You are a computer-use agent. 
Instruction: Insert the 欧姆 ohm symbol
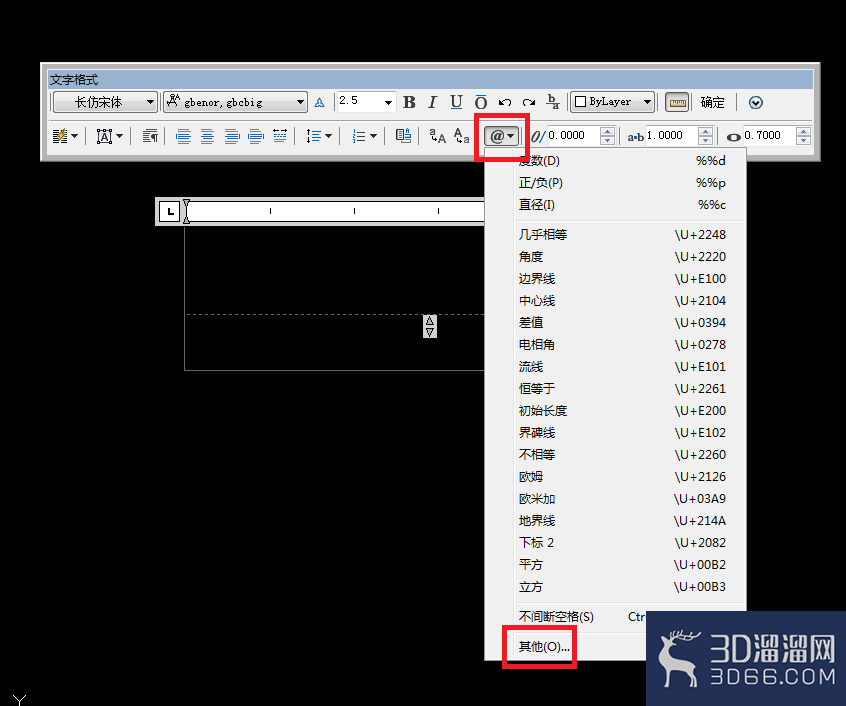click(622, 477)
